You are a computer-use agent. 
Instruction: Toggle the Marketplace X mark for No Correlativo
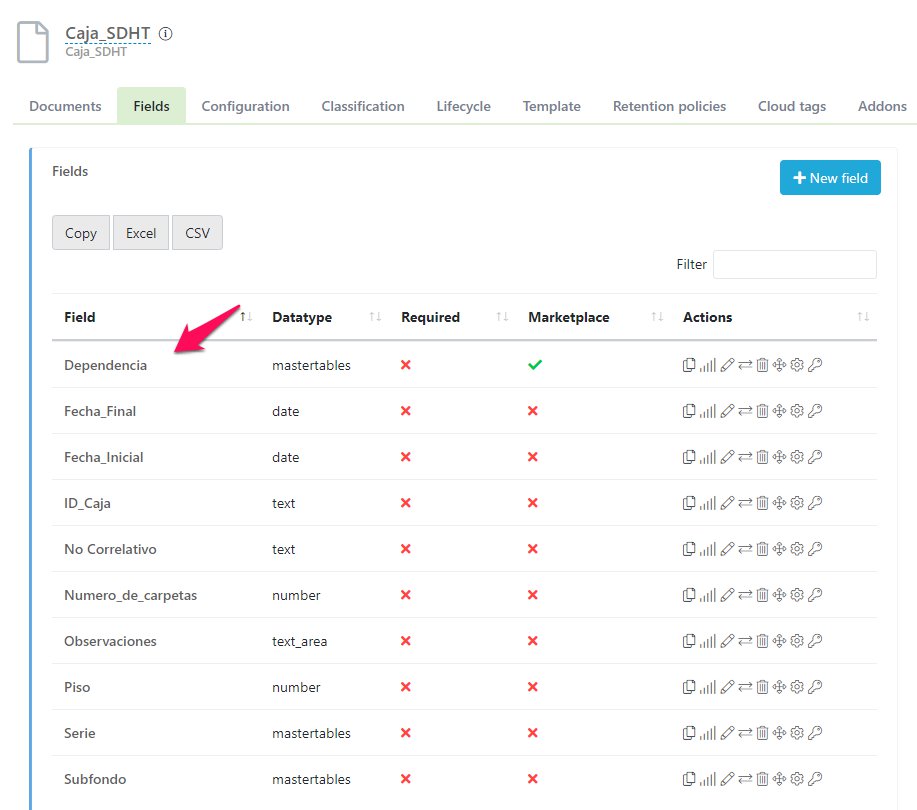(x=532, y=549)
